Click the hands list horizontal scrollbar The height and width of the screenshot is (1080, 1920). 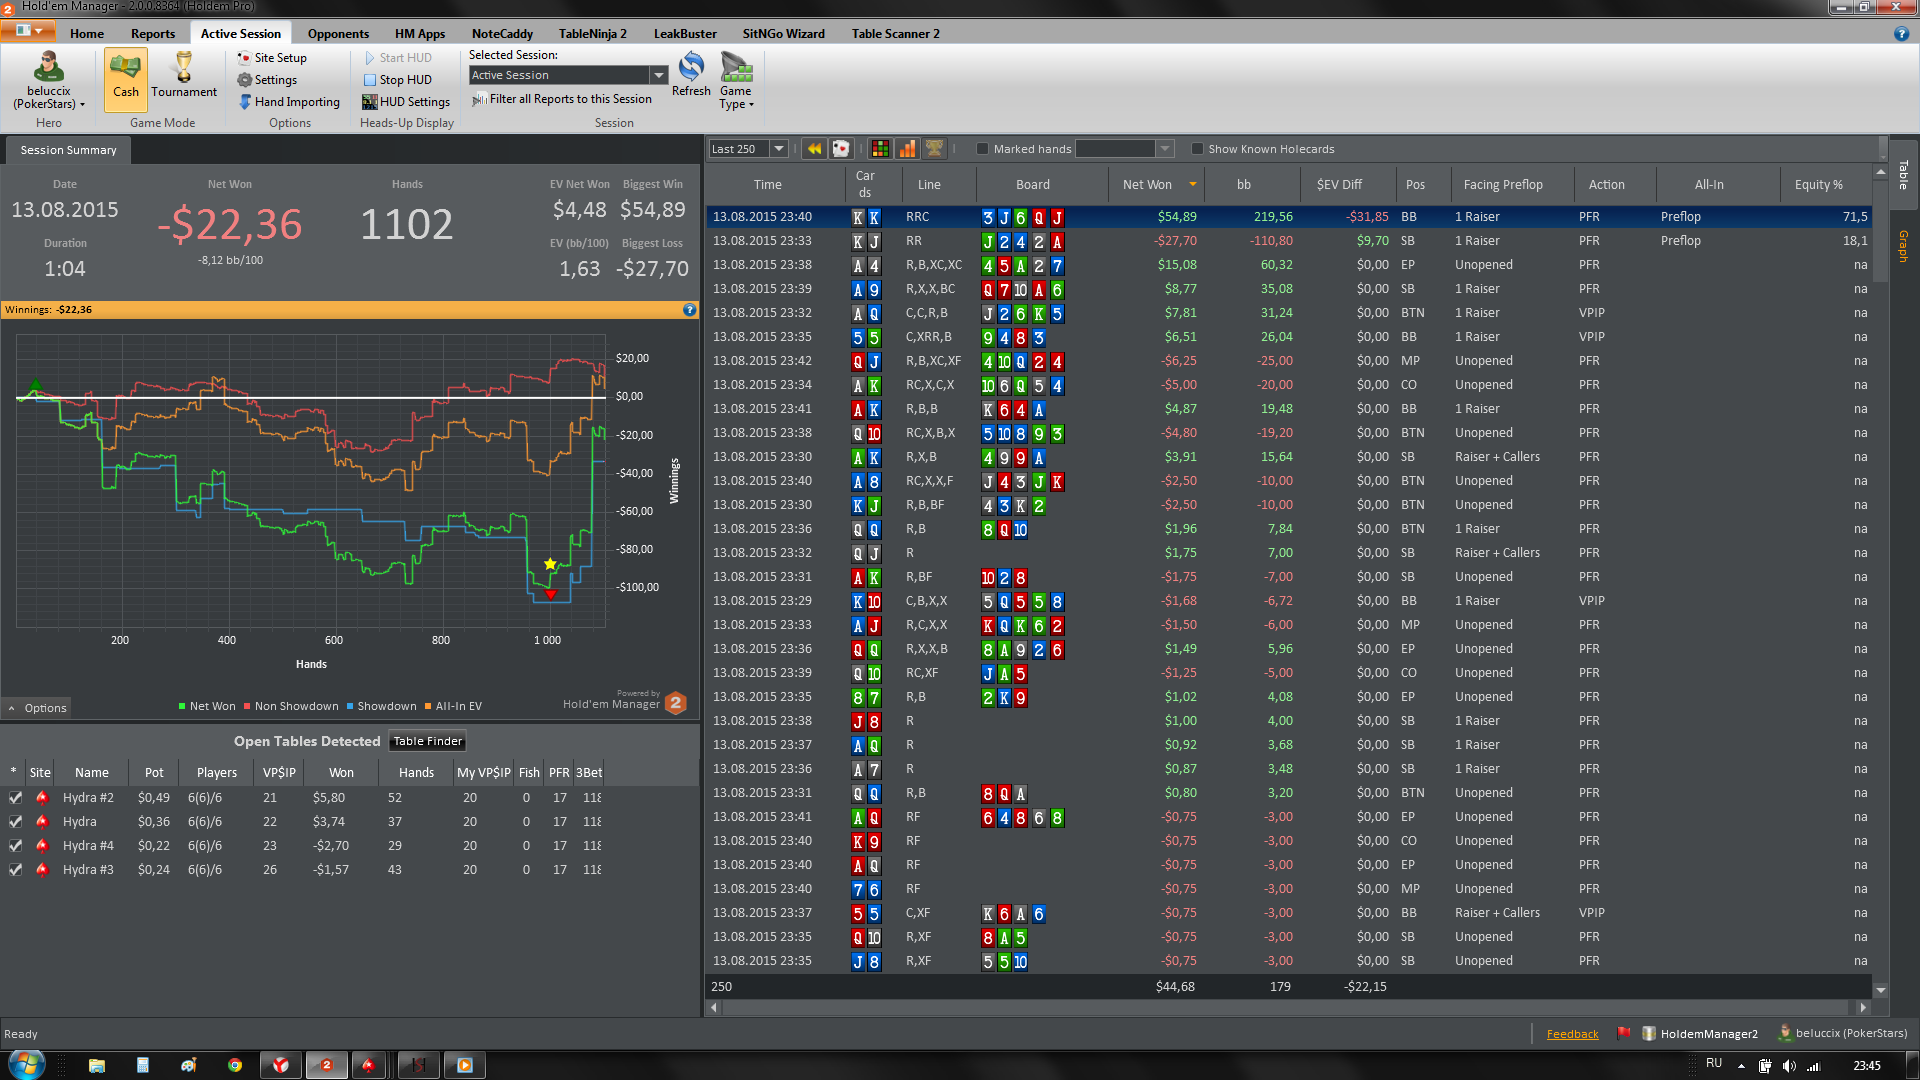(x=1290, y=1008)
